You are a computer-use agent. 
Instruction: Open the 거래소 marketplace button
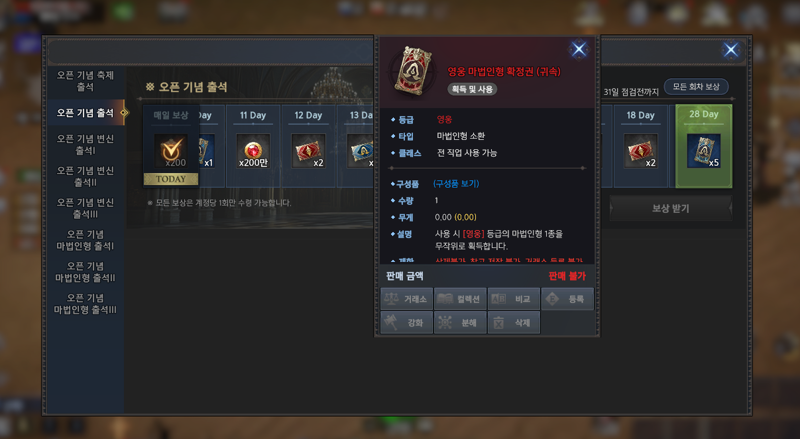[407, 299]
